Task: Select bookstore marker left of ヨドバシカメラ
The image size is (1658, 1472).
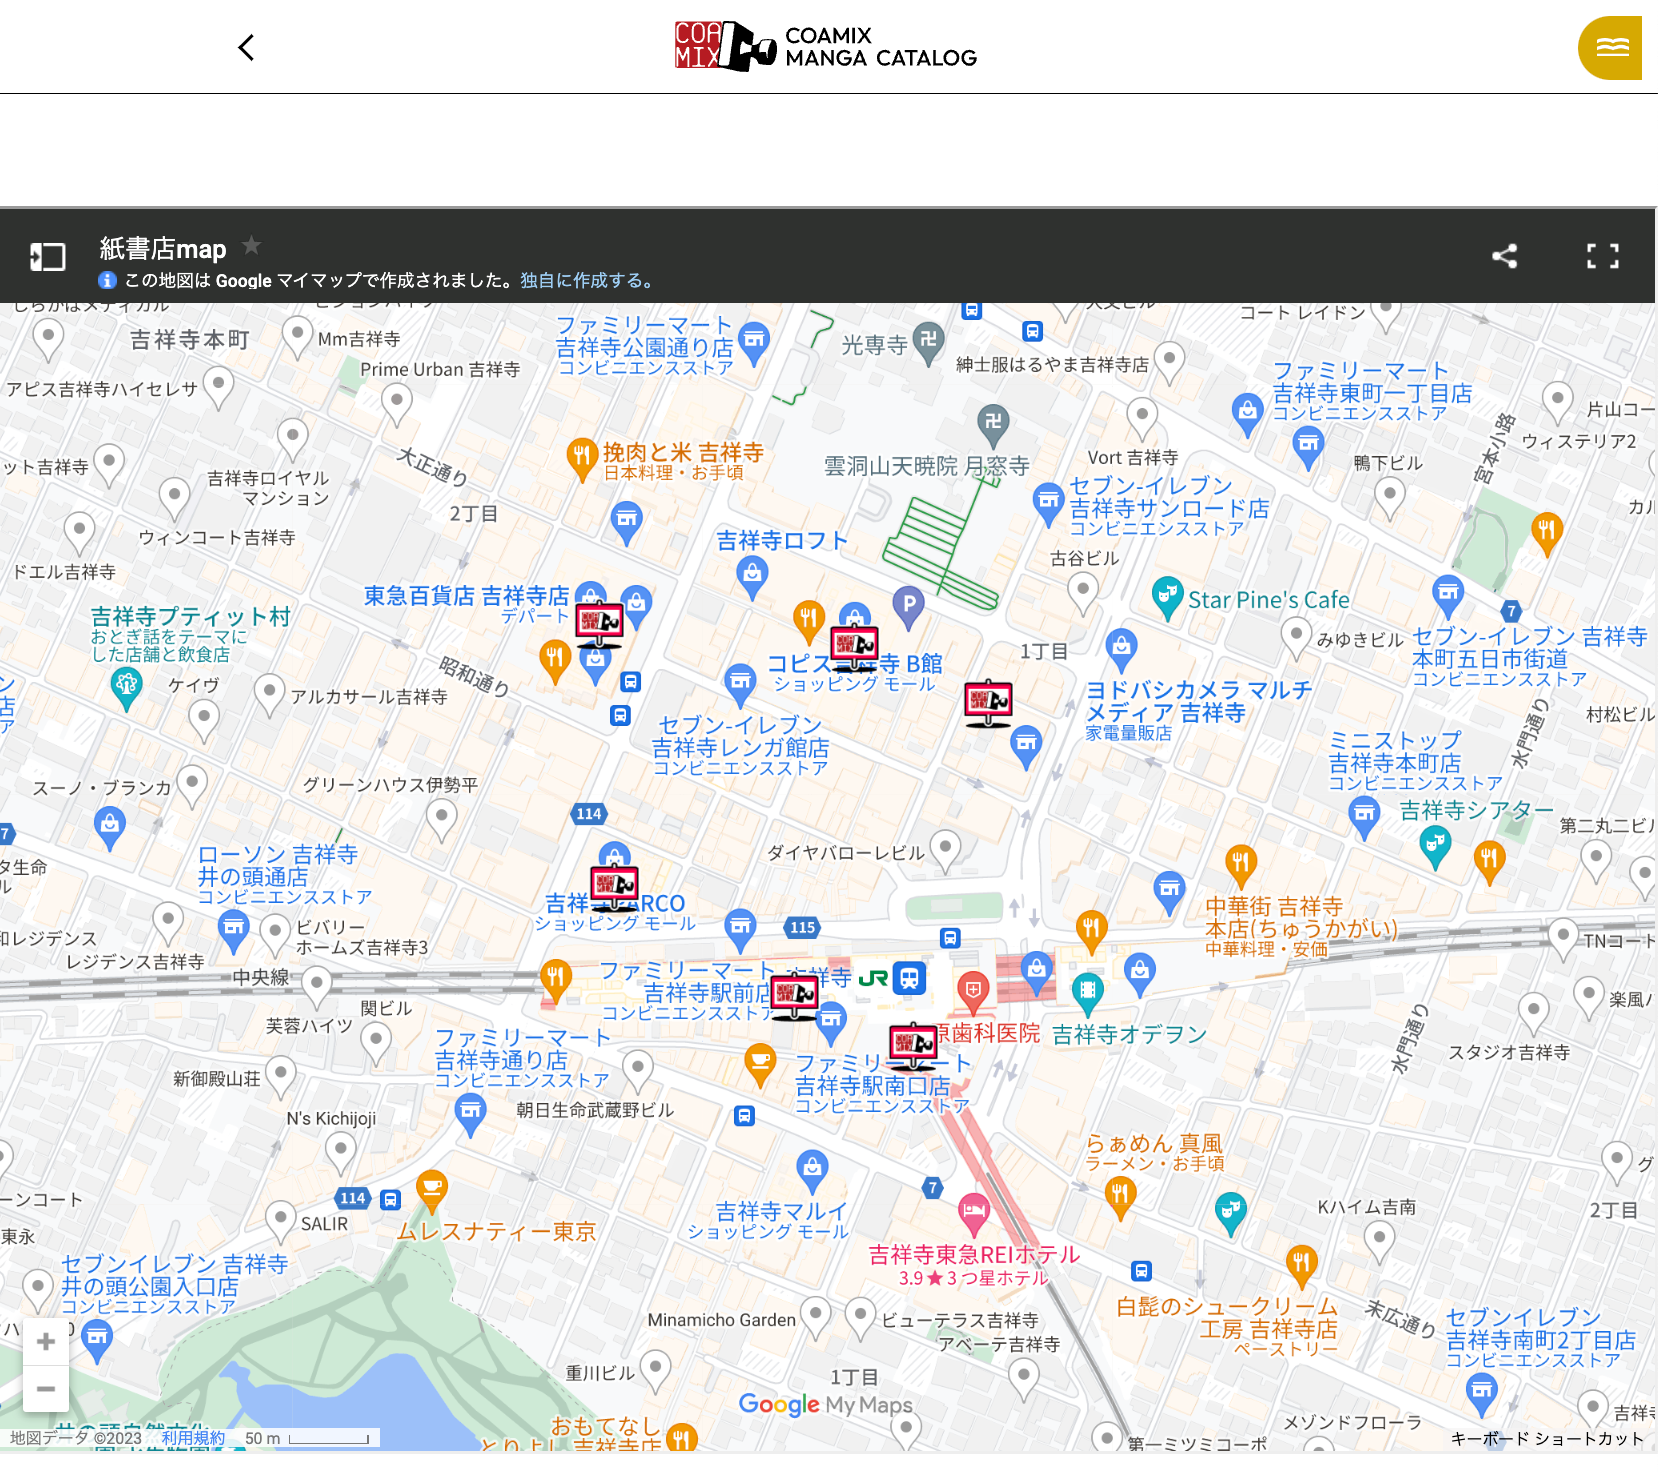Action: 988,703
